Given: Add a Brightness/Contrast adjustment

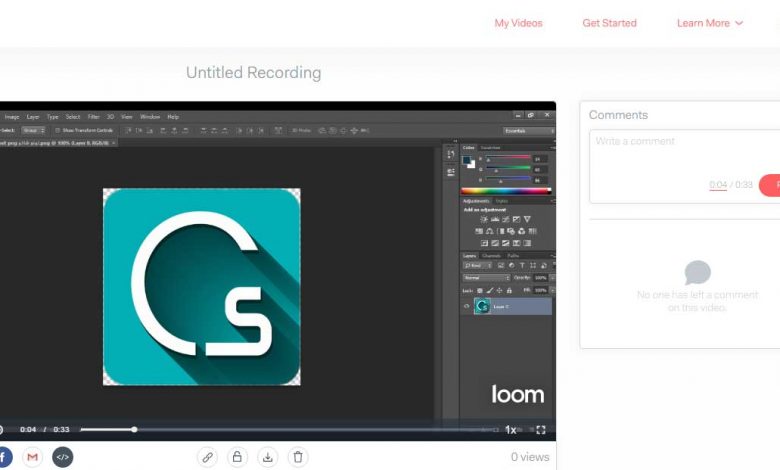Looking at the screenshot, I should pos(484,219).
